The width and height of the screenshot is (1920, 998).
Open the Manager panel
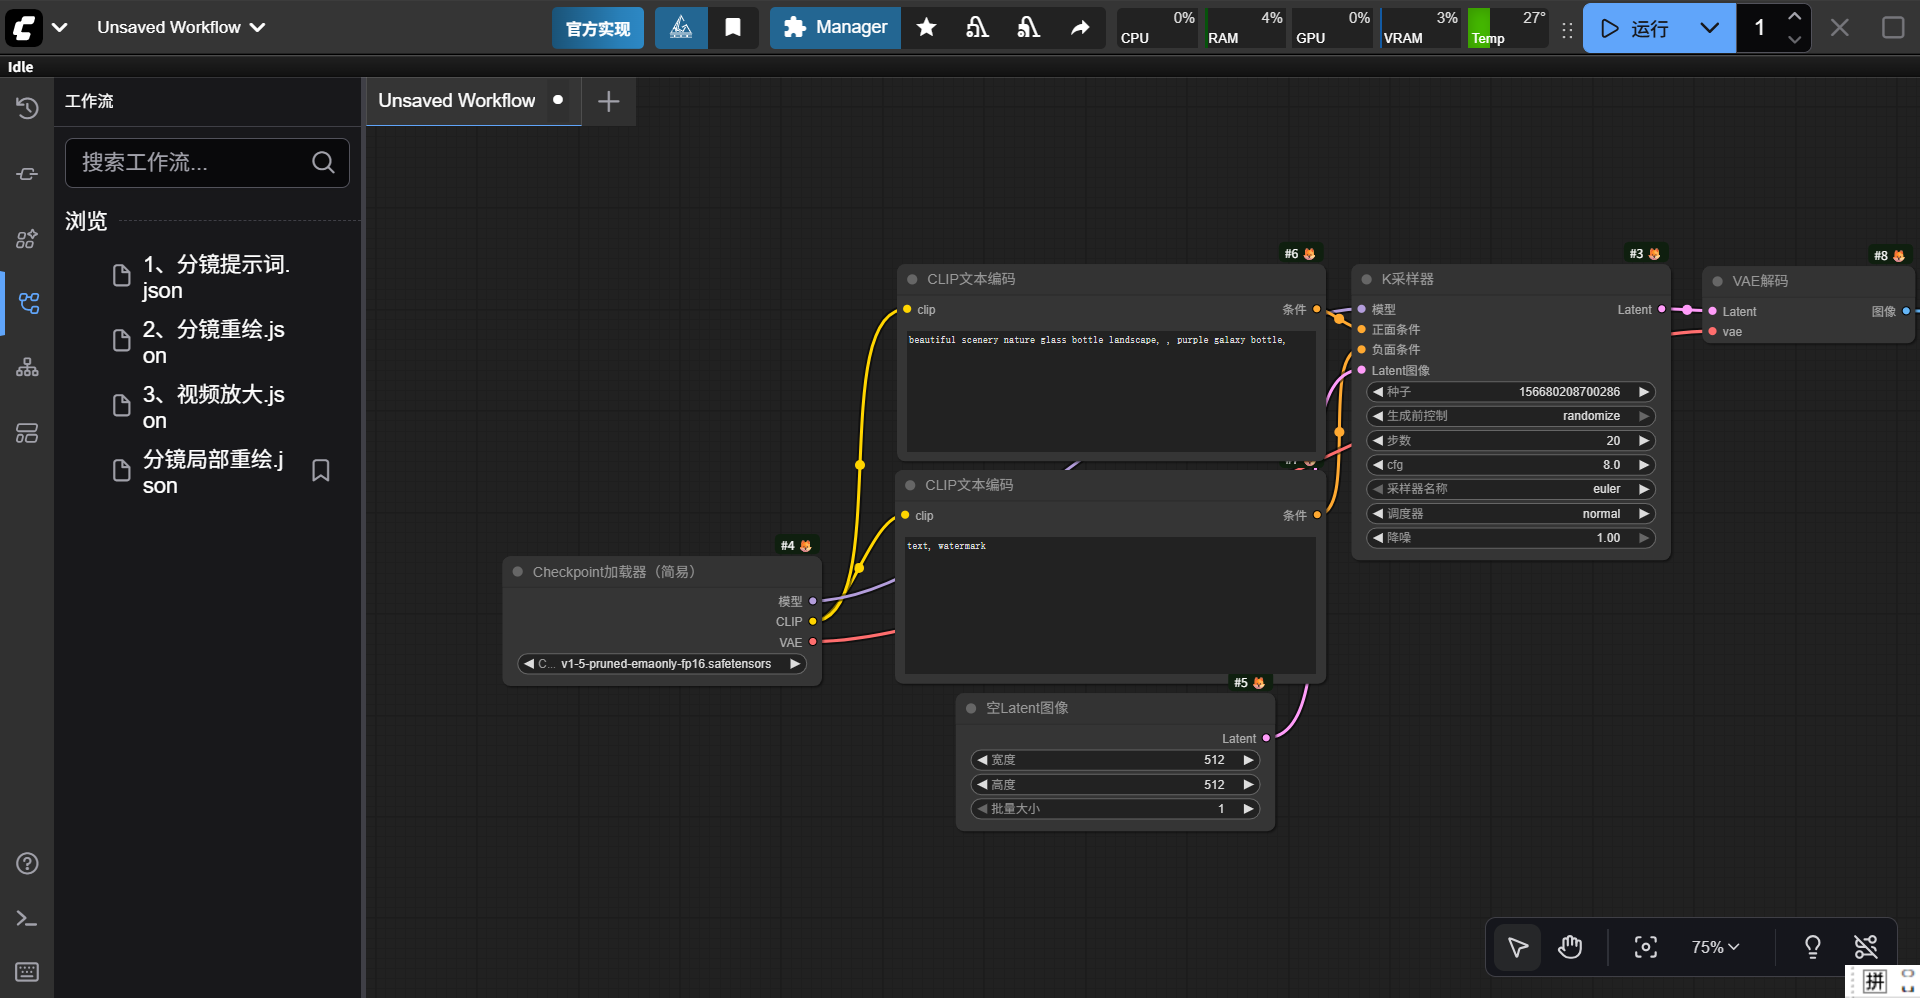coord(835,27)
